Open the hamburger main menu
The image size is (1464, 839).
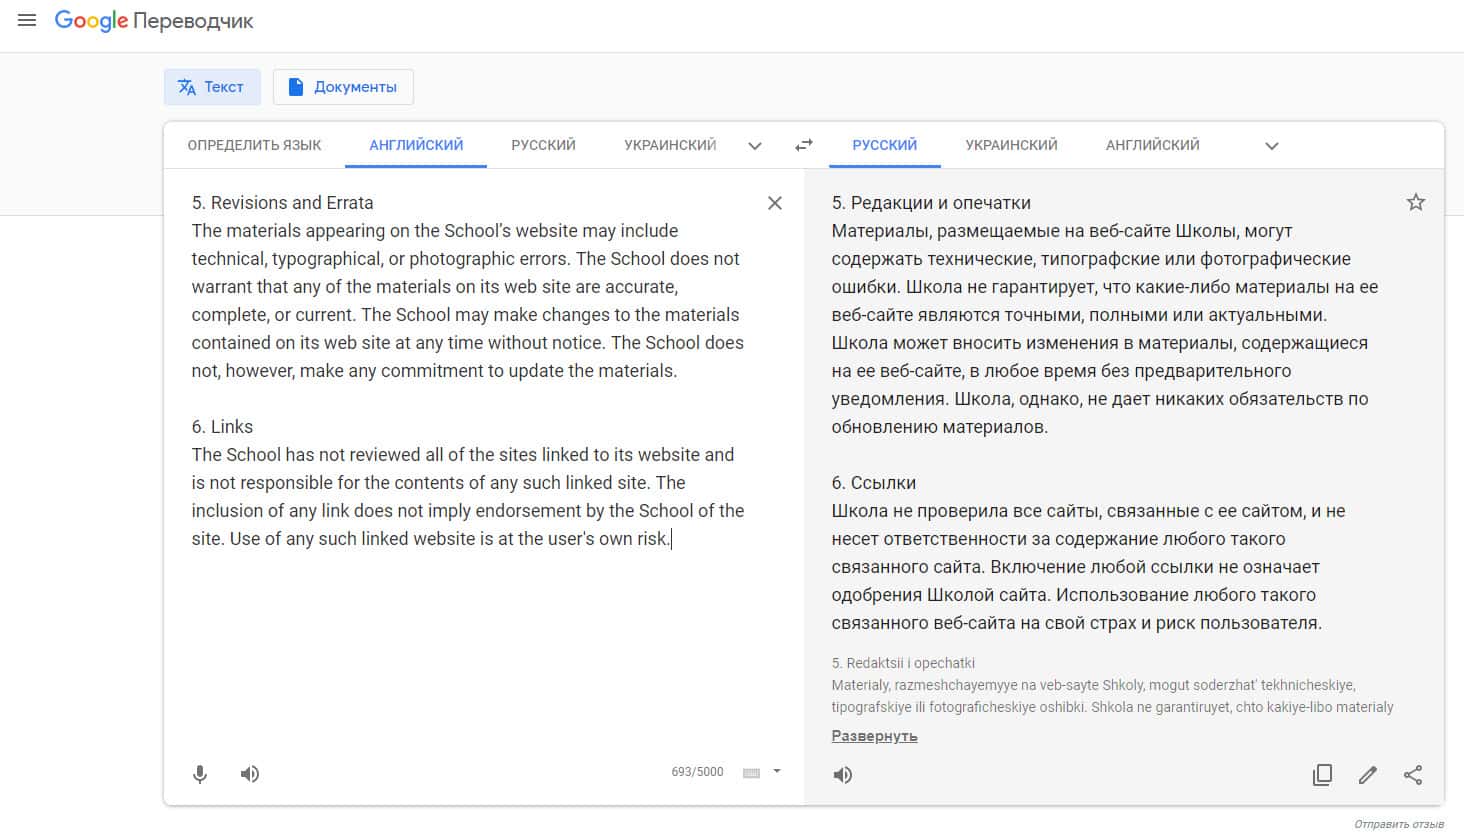[x=27, y=20]
